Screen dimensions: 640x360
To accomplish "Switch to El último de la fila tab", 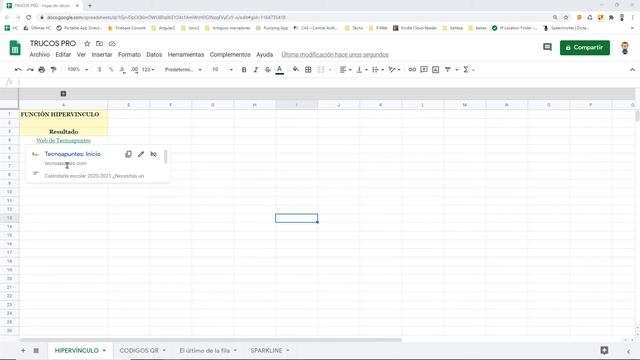I will pyautogui.click(x=205, y=351).
